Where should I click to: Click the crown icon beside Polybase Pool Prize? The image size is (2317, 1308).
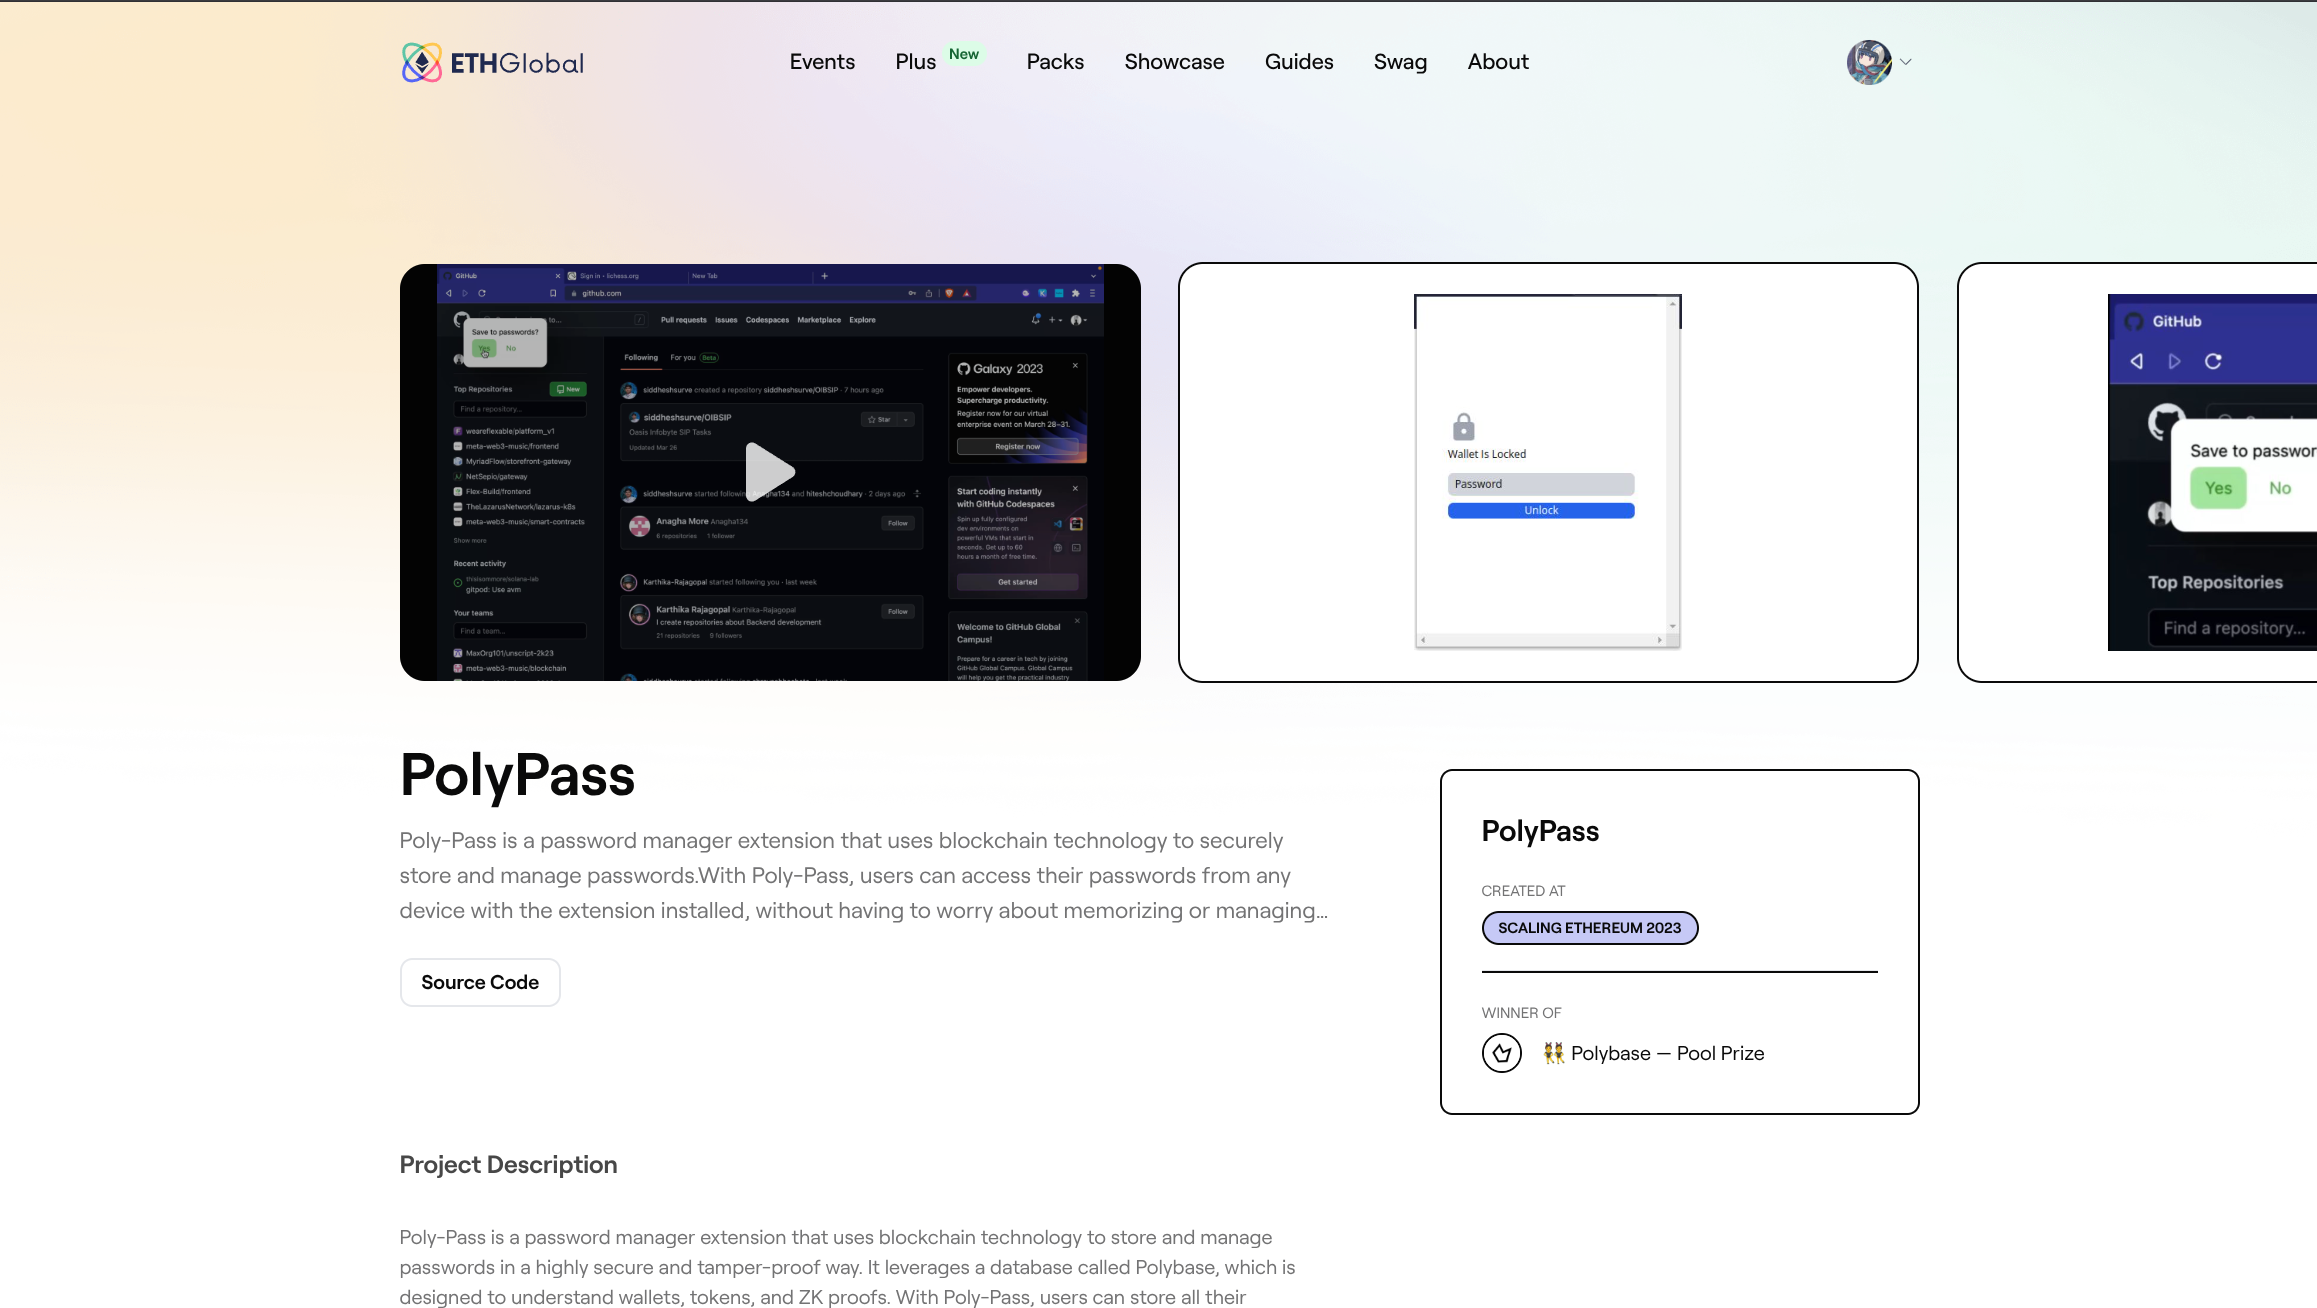point(1501,1053)
